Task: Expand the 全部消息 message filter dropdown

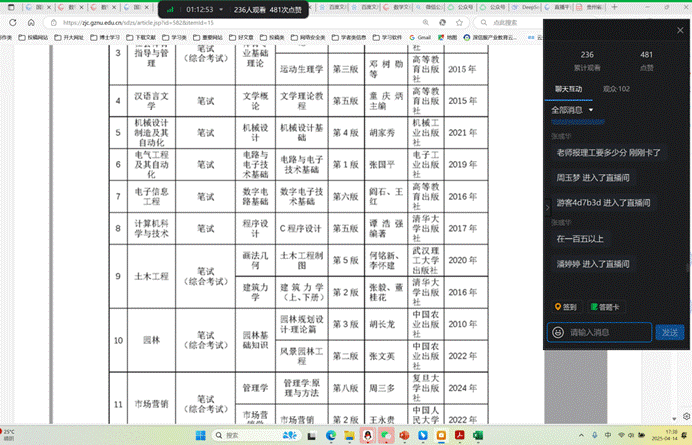Action: click(x=572, y=110)
